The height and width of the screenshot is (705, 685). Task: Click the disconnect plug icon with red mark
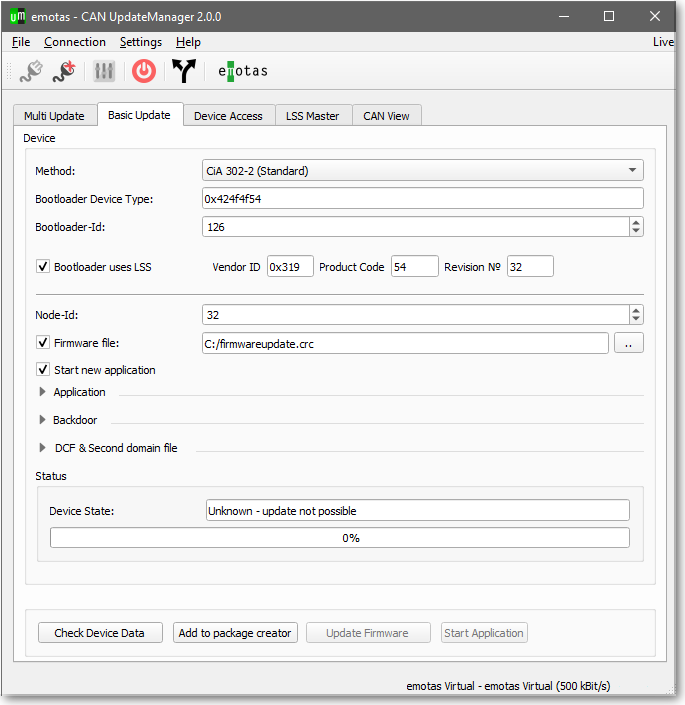(x=64, y=71)
